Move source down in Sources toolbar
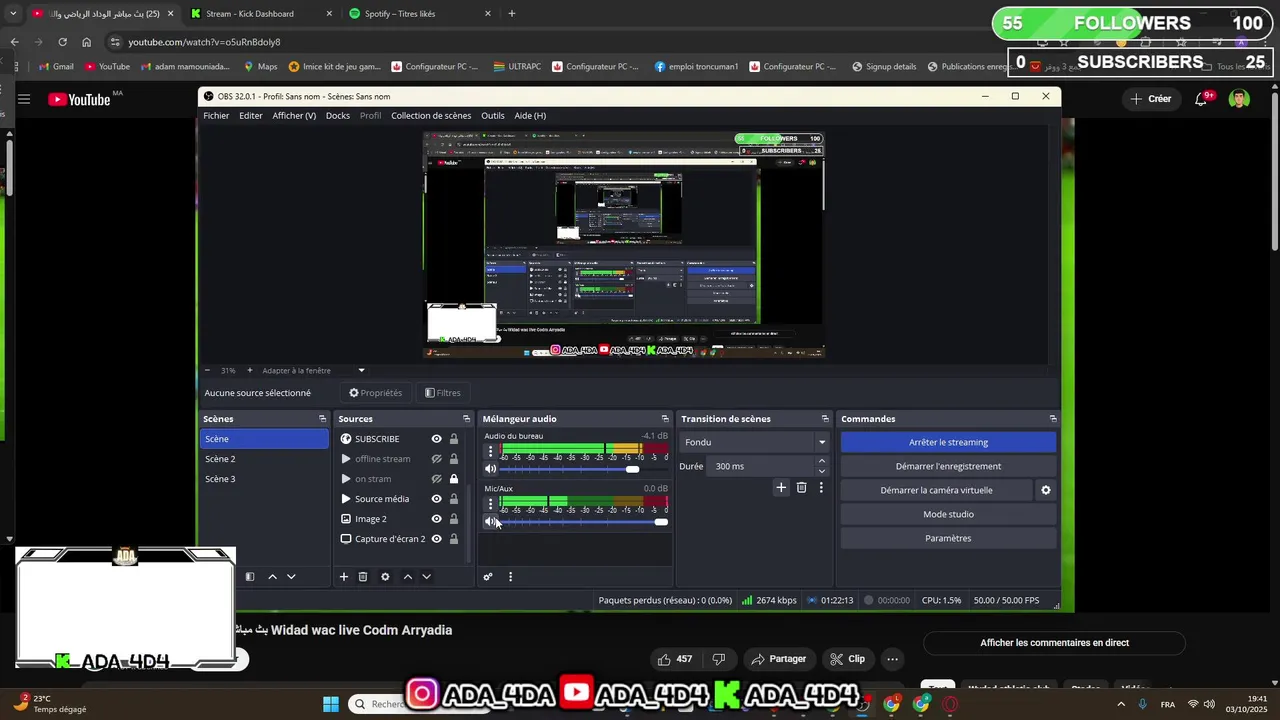The height and width of the screenshot is (720, 1280). point(426,577)
